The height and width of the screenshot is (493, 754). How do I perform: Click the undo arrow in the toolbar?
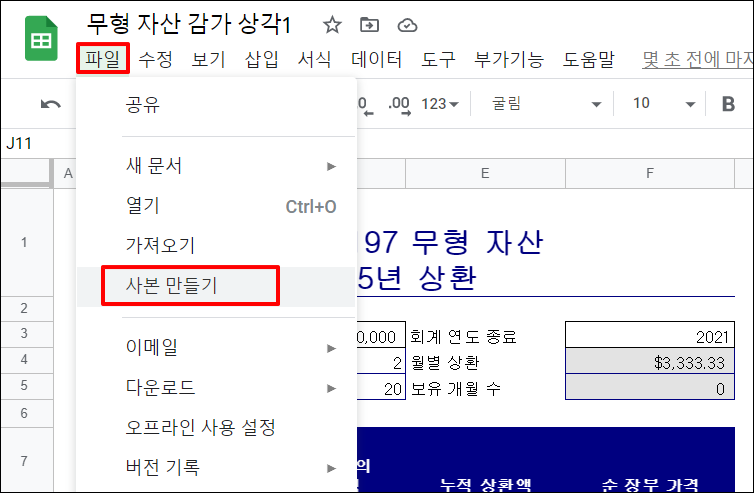[50, 104]
